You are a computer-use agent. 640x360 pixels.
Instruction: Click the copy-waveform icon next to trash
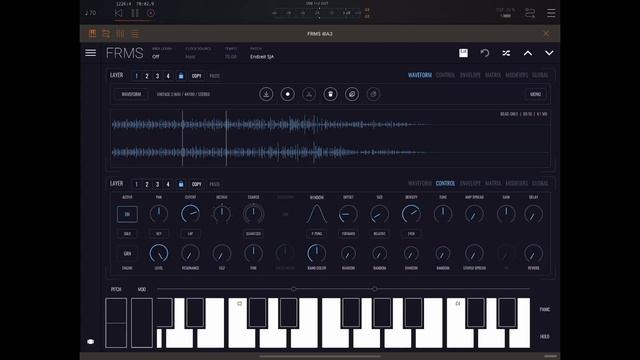[352, 94]
